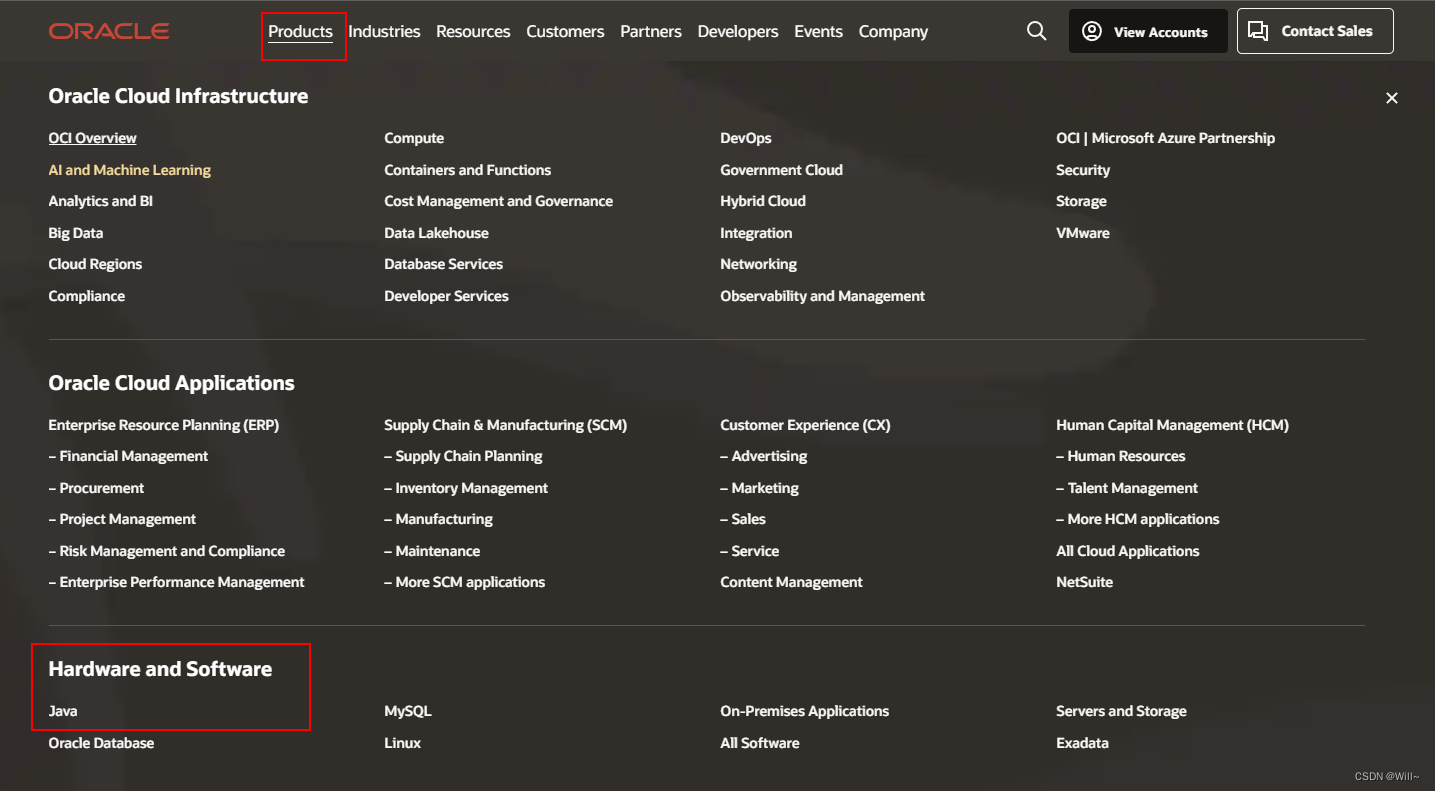Viewport: 1435px width, 791px height.
Task: Go to the MySQL link
Action: tap(408, 711)
